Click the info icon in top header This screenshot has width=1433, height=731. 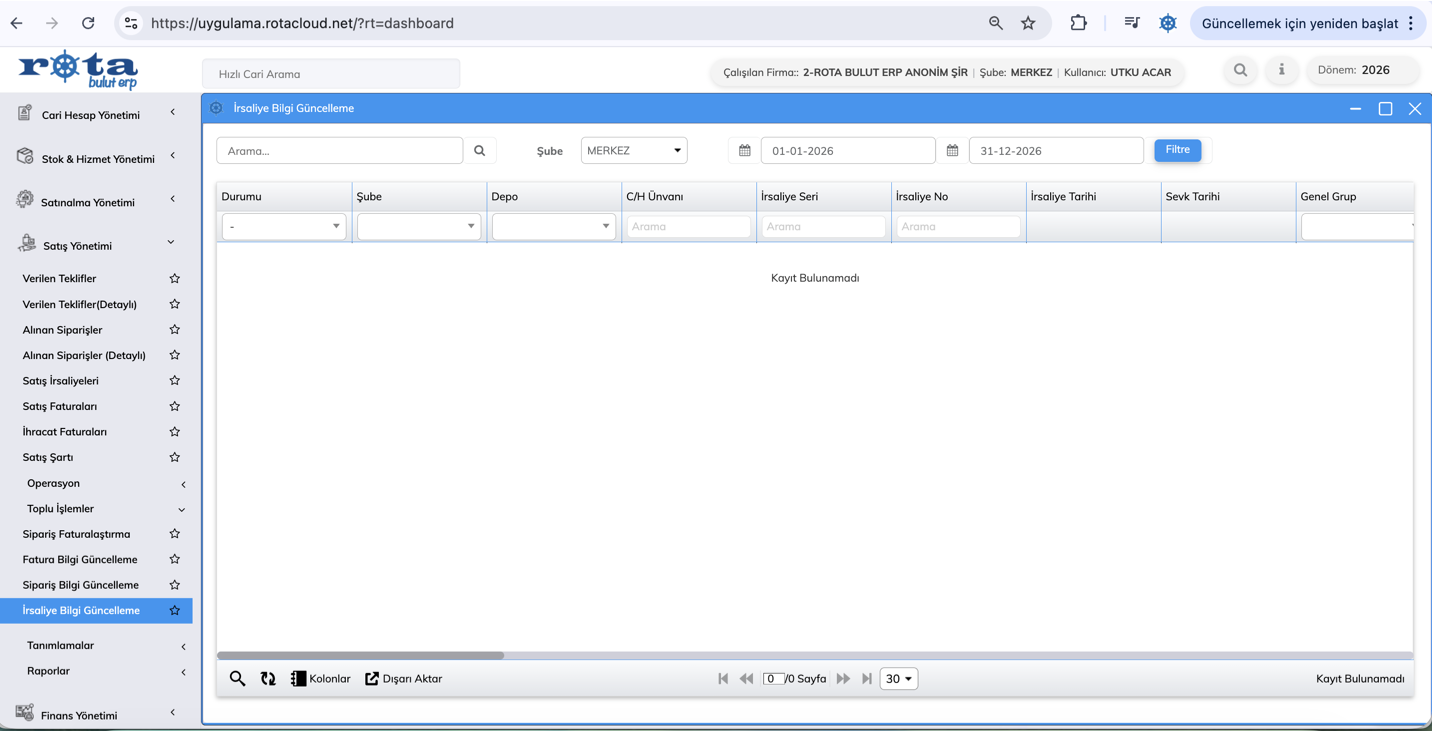1281,70
